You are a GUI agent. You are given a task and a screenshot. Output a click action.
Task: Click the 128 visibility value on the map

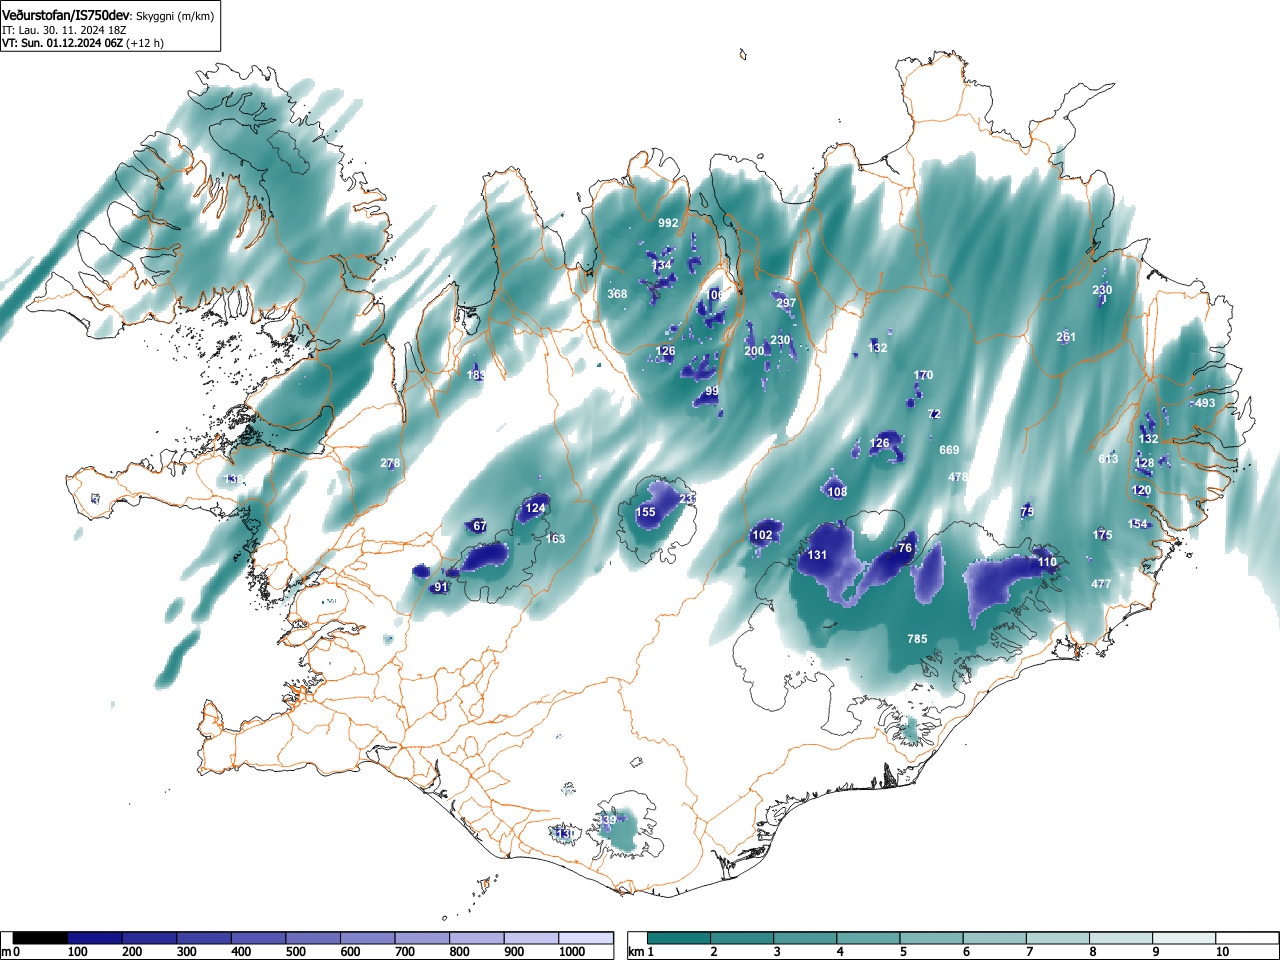1145,463
